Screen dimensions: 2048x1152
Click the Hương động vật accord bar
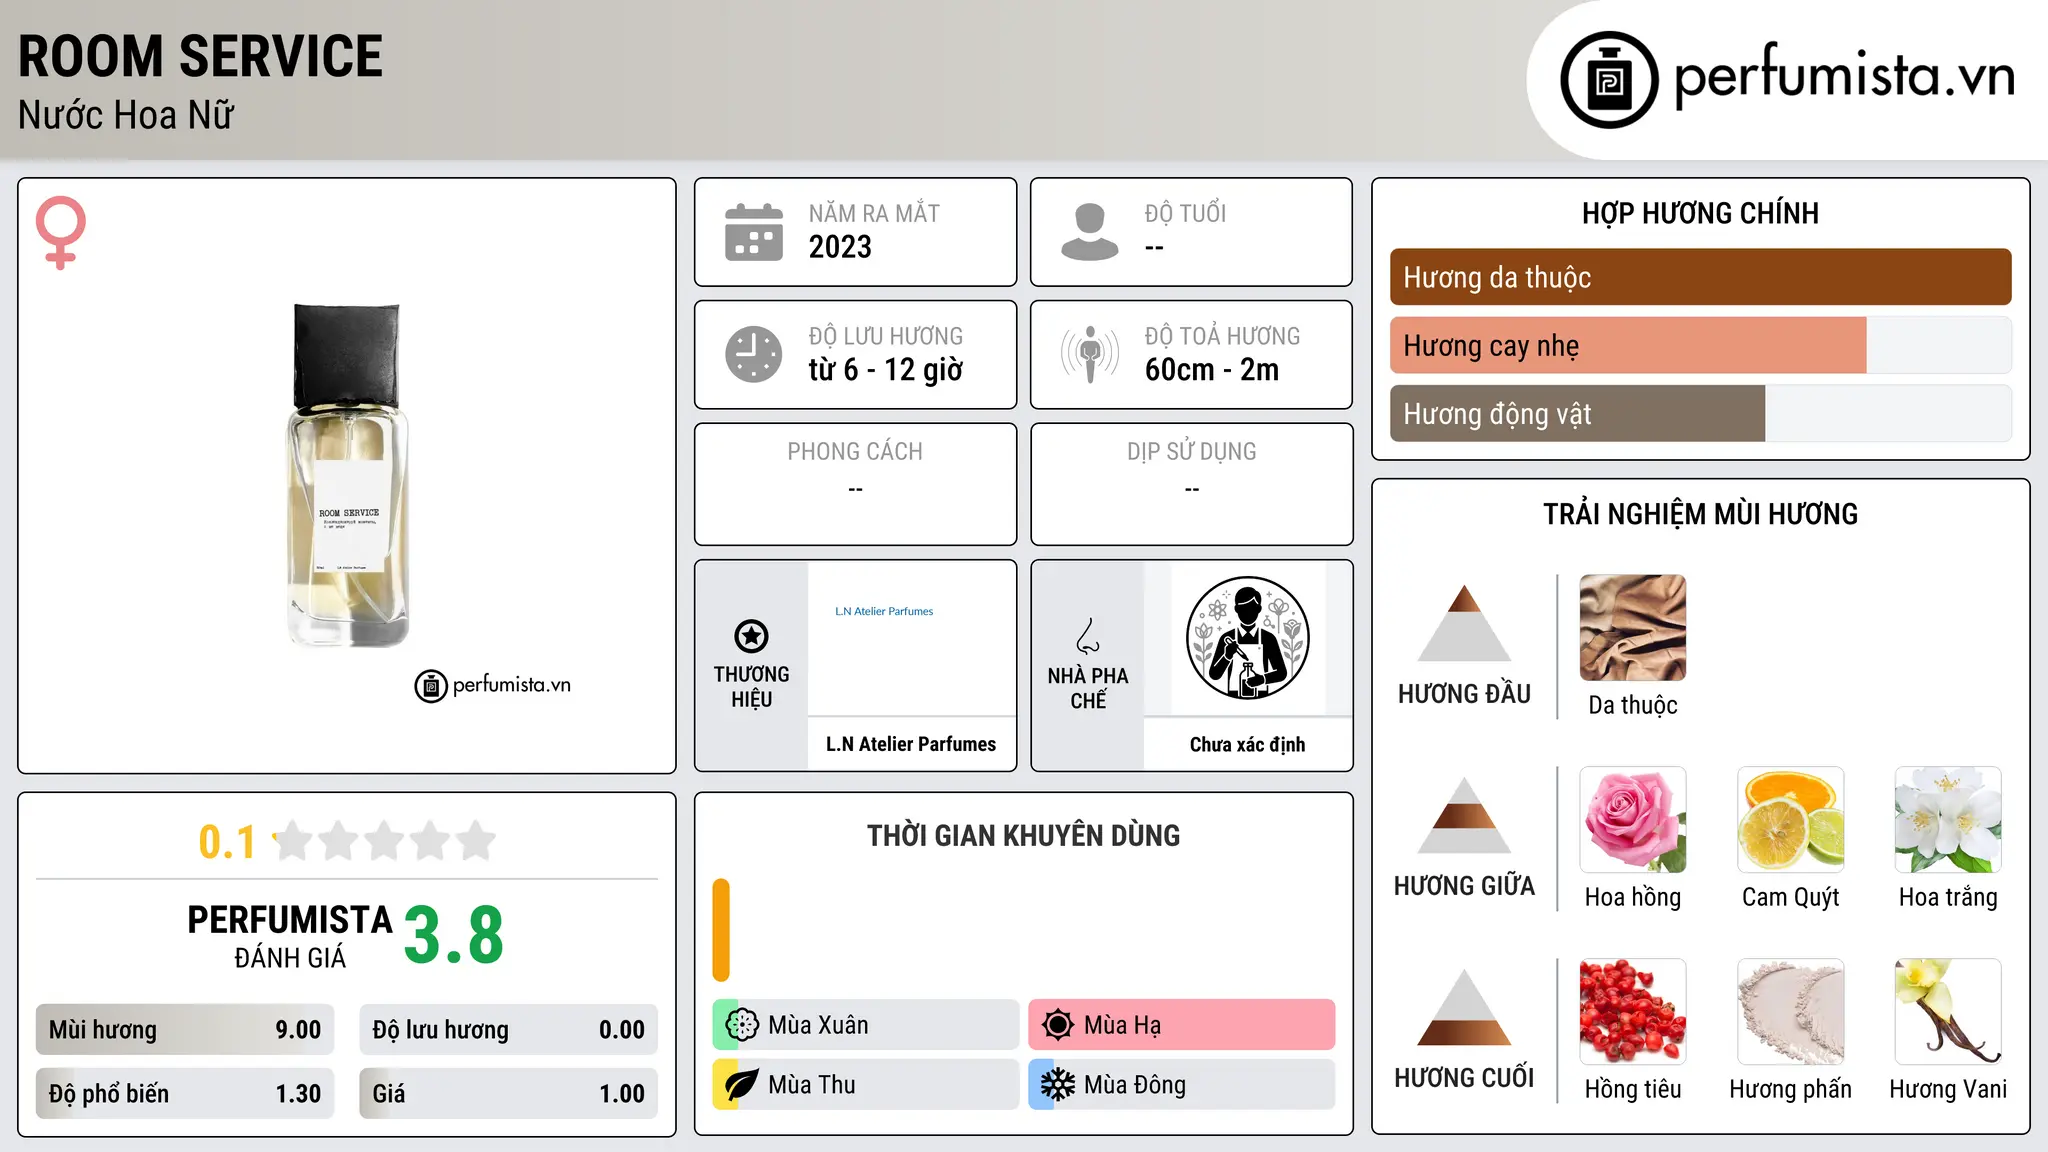[1701, 413]
